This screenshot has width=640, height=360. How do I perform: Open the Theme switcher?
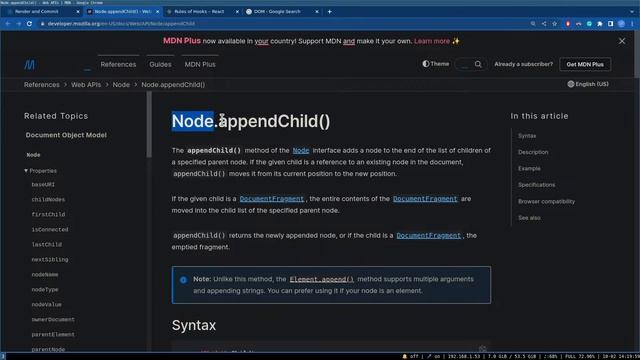pos(436,64)
